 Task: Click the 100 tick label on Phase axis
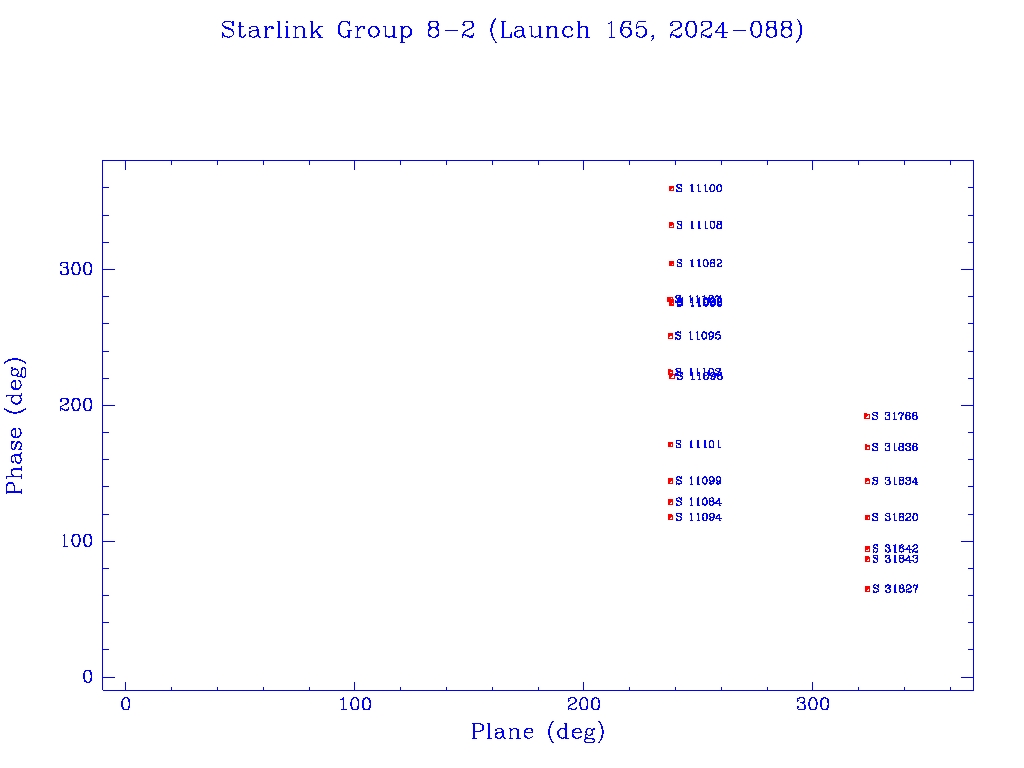(x=76, y=541)
